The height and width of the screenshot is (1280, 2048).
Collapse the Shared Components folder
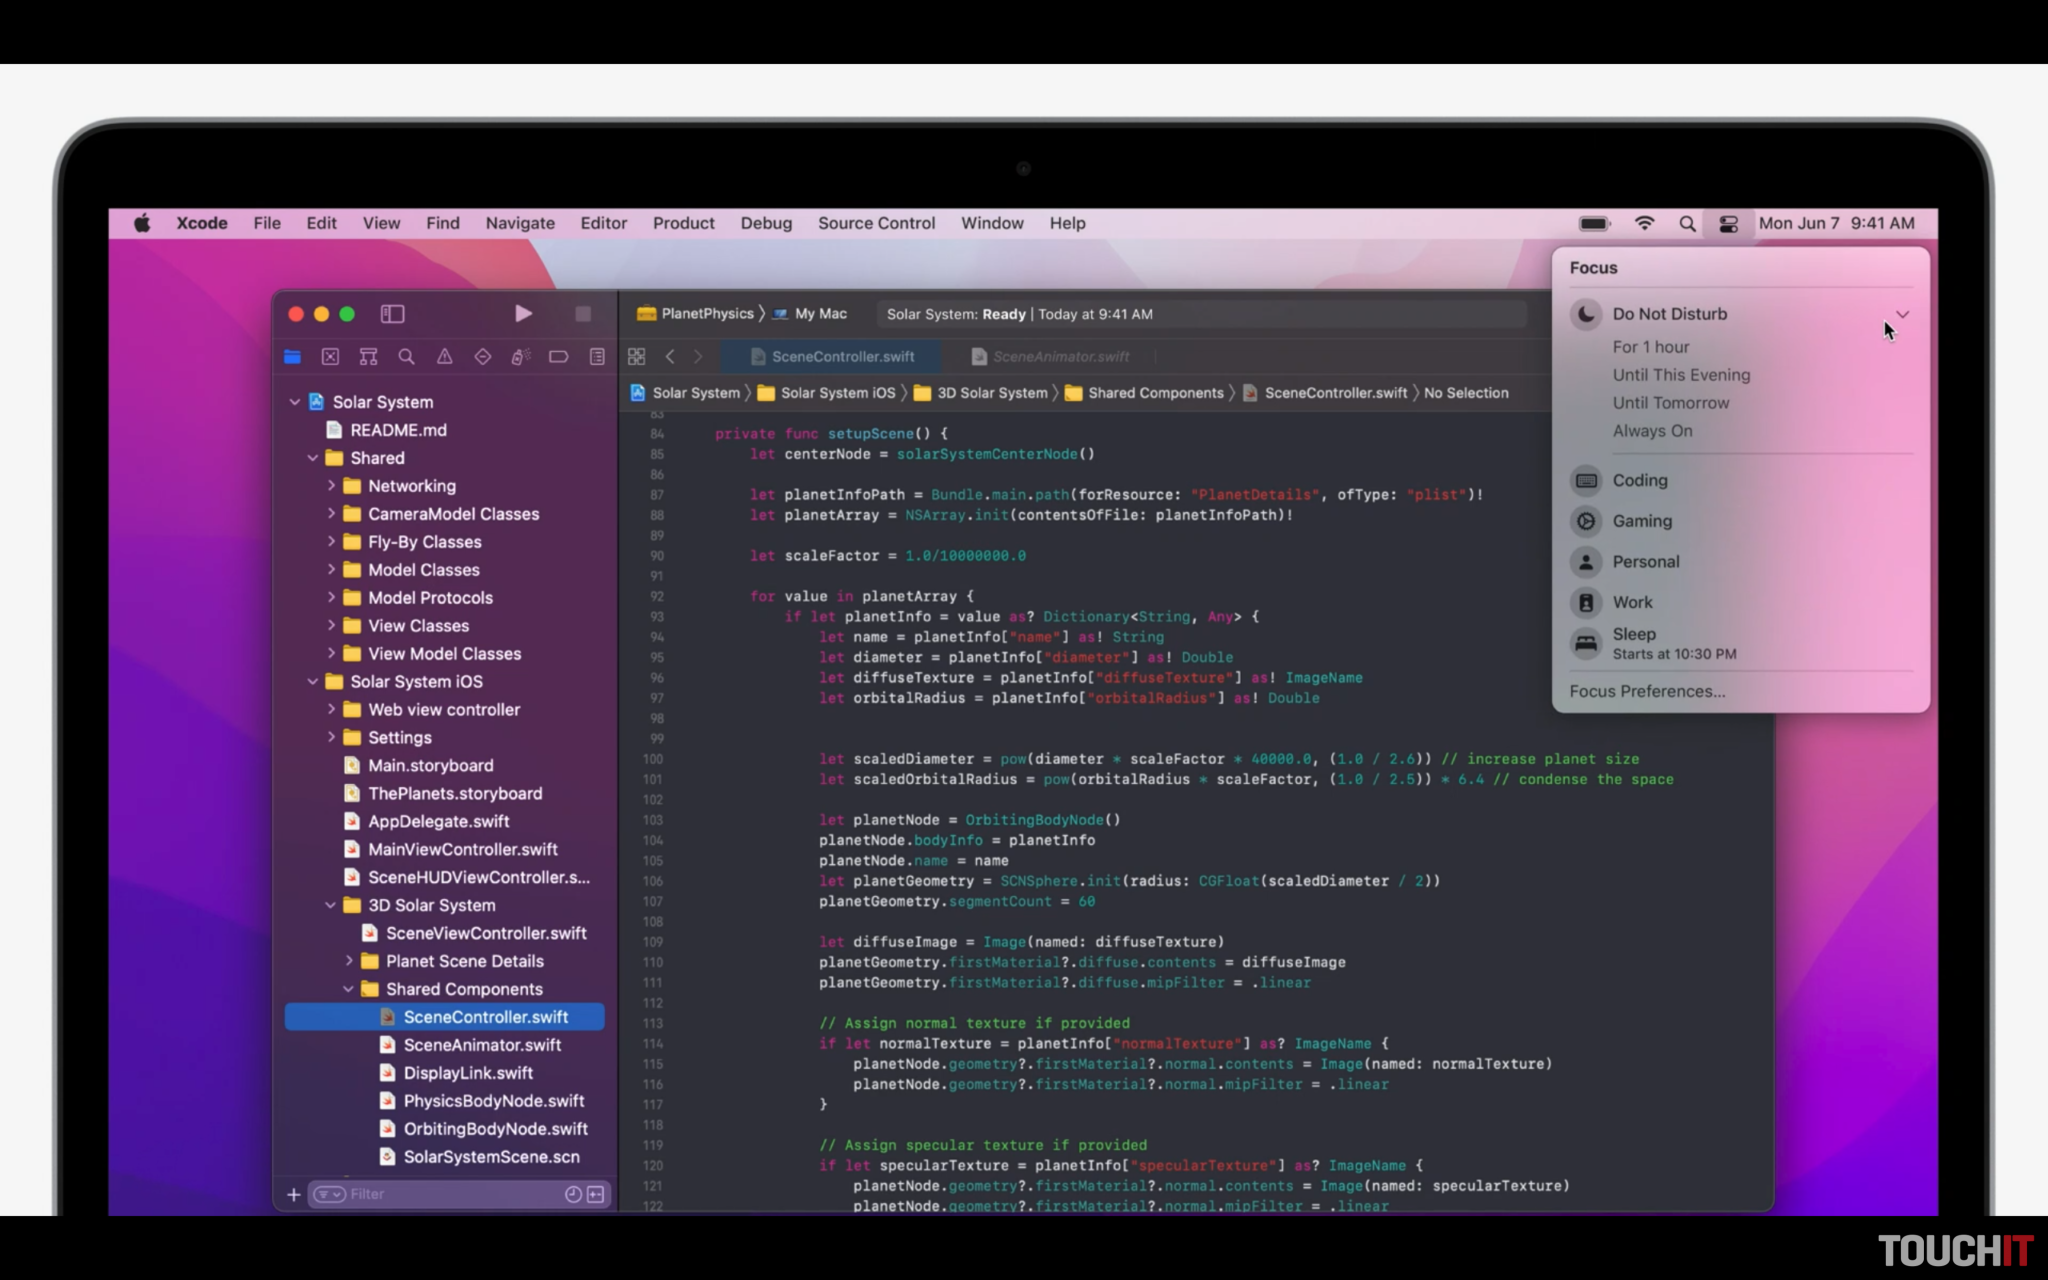tap(349, 989)
